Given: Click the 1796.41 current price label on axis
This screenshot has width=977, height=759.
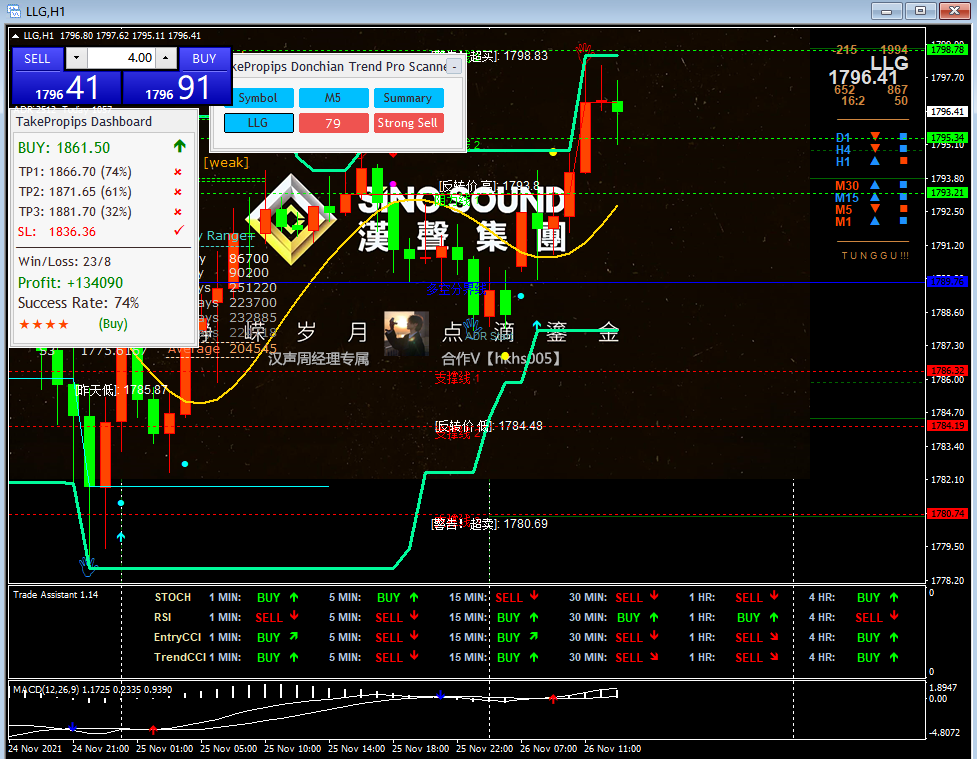Looking at the screenshot, I should (947, 112).
